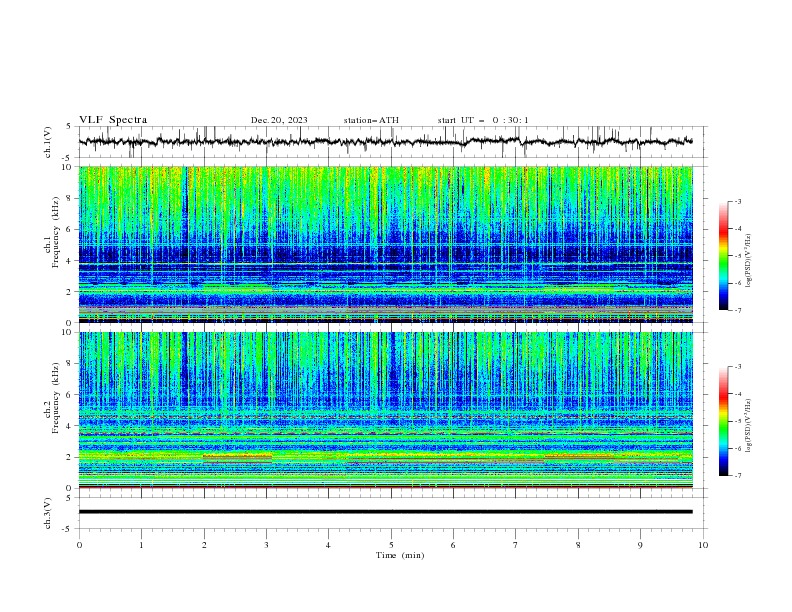Click the ch.1 voltage waveform trace
The image size is (792, 612).
(x=385, y=141)
